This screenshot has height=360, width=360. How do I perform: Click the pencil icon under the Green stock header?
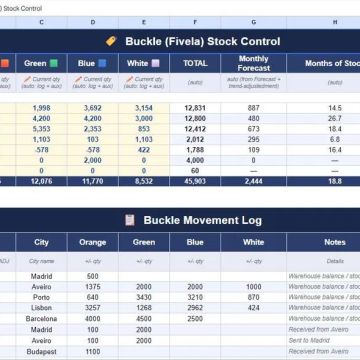pos(27,79)
